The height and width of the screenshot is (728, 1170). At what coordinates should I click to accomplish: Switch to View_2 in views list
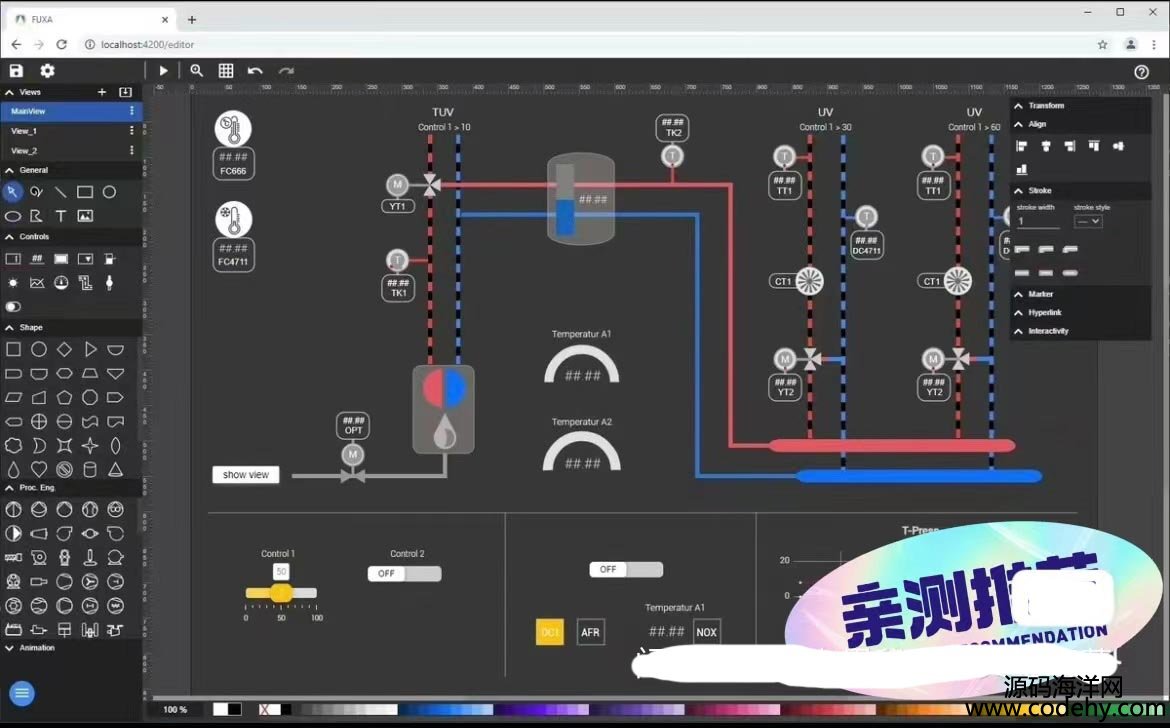[24, 151]
